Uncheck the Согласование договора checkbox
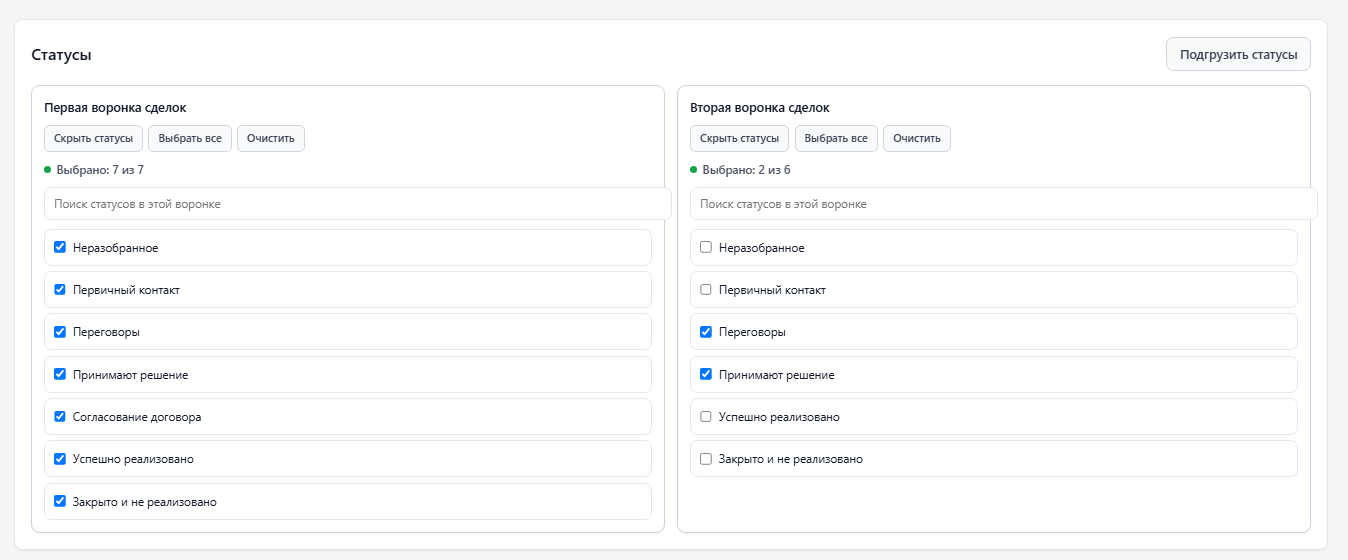 click(60, 416)
